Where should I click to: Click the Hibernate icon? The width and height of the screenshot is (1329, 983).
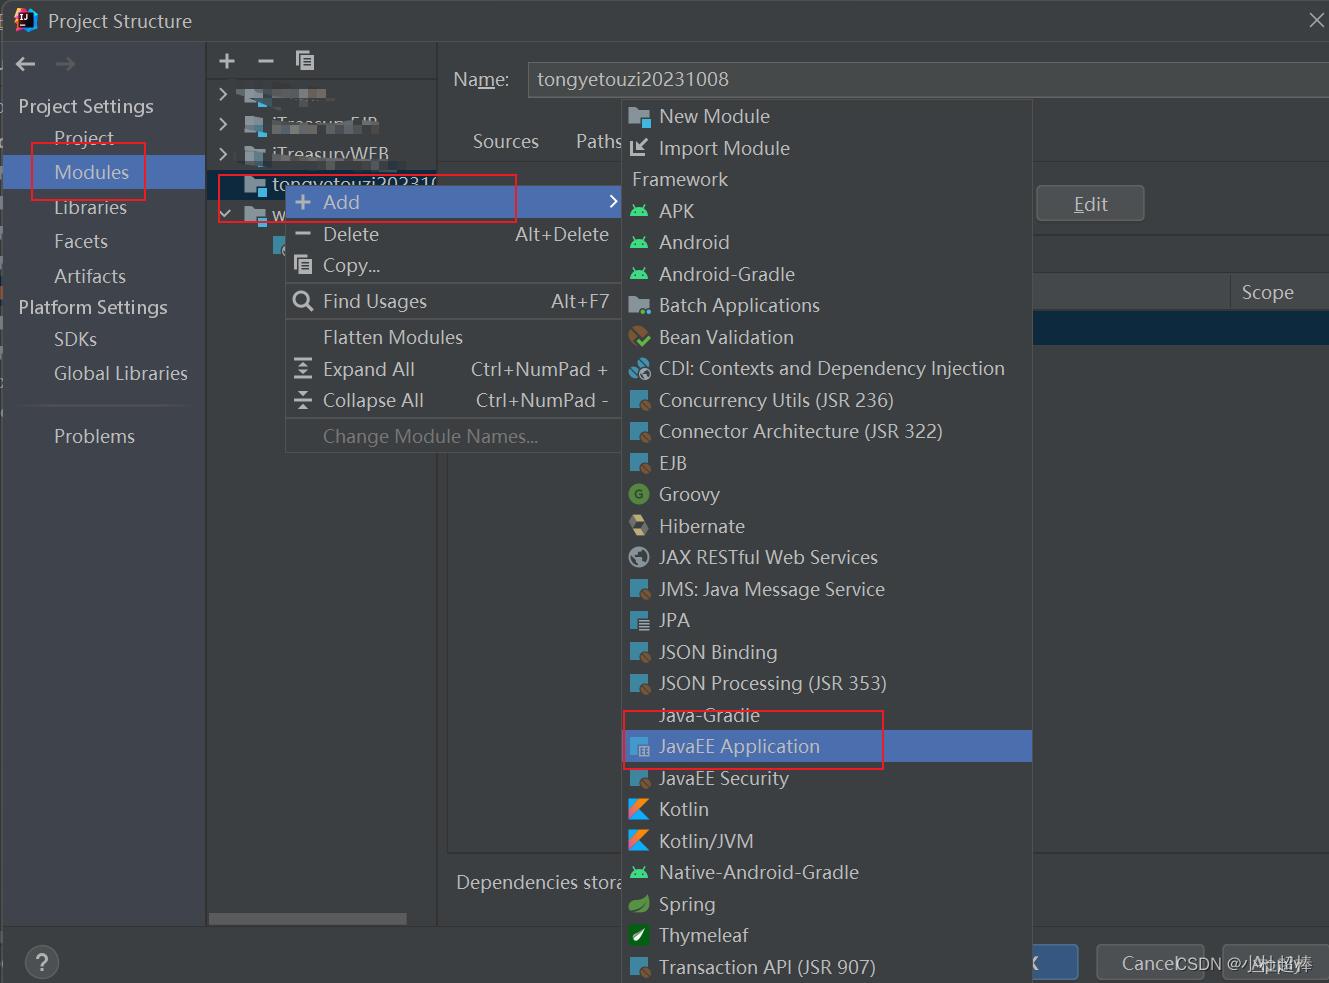(639, 526)
